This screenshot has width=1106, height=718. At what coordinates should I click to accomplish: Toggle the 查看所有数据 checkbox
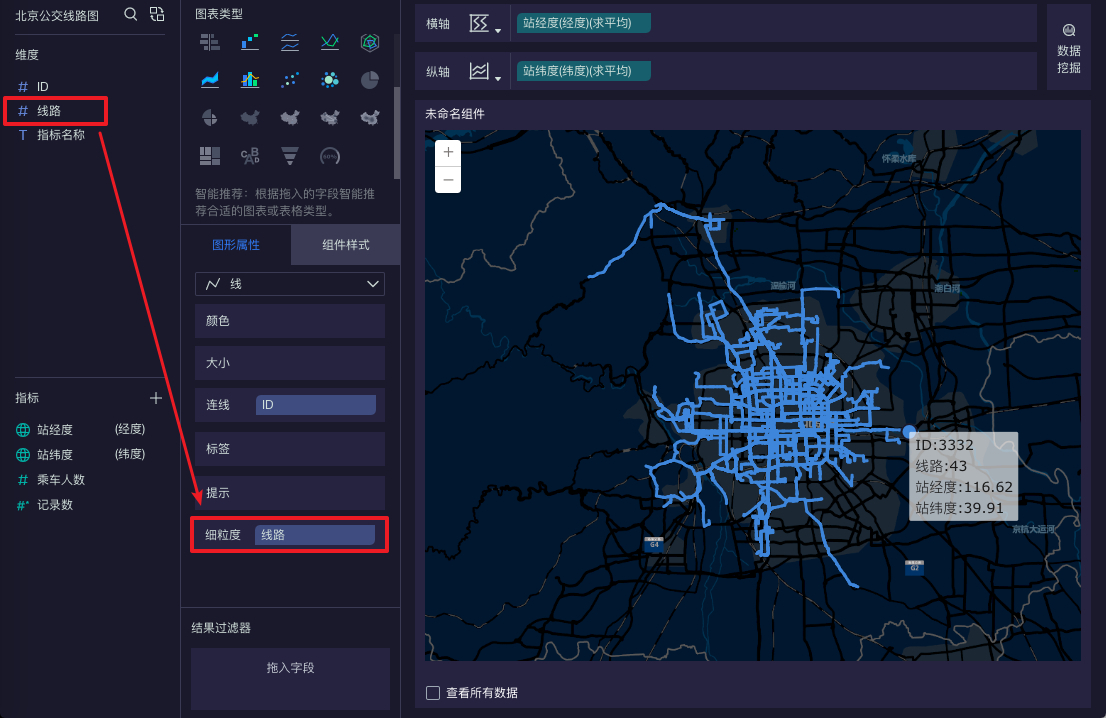point(432,693)
